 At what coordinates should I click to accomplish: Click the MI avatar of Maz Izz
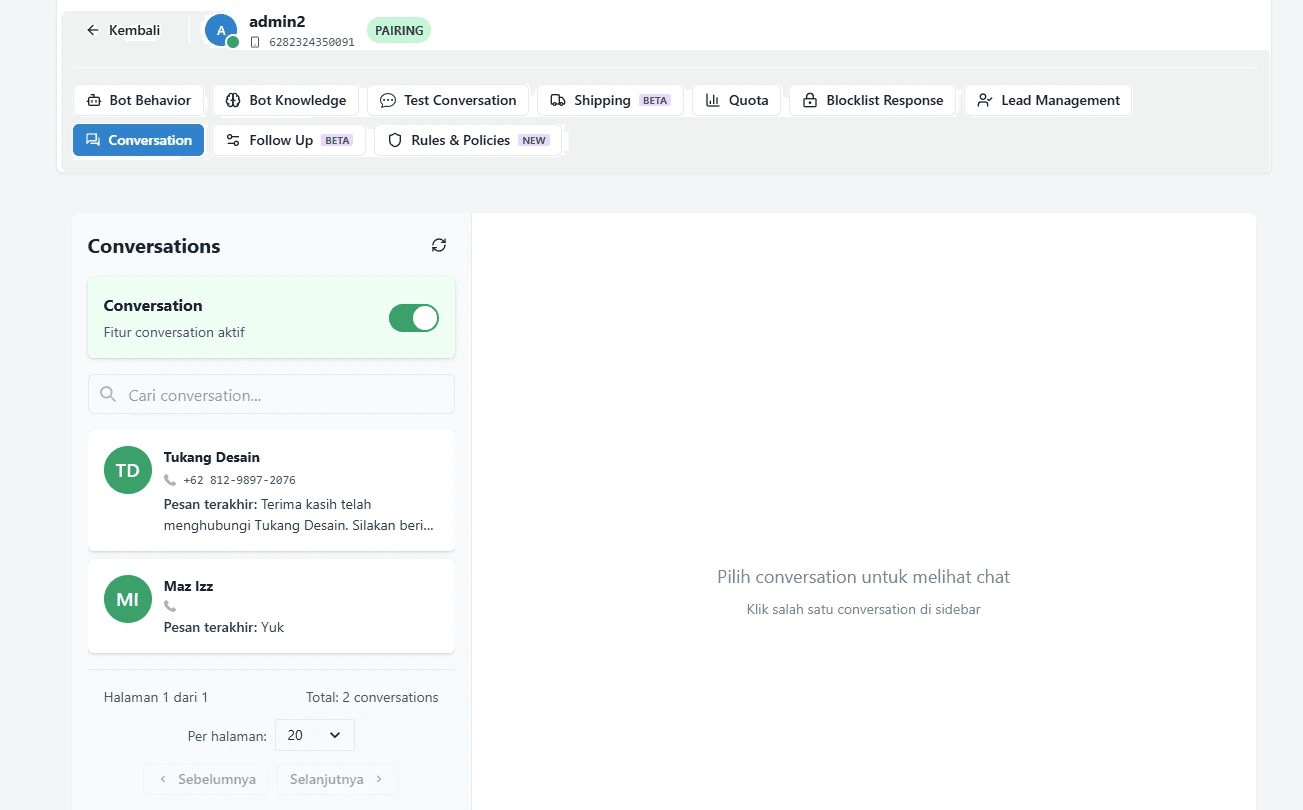(x=128, y=599)
